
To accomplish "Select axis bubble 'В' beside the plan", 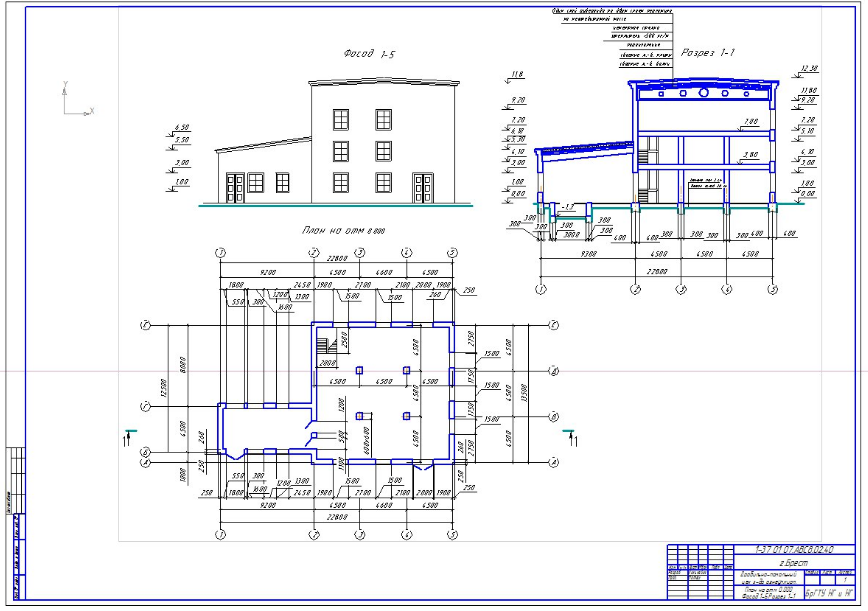I will pyautogui.click(x=553, y=417).
